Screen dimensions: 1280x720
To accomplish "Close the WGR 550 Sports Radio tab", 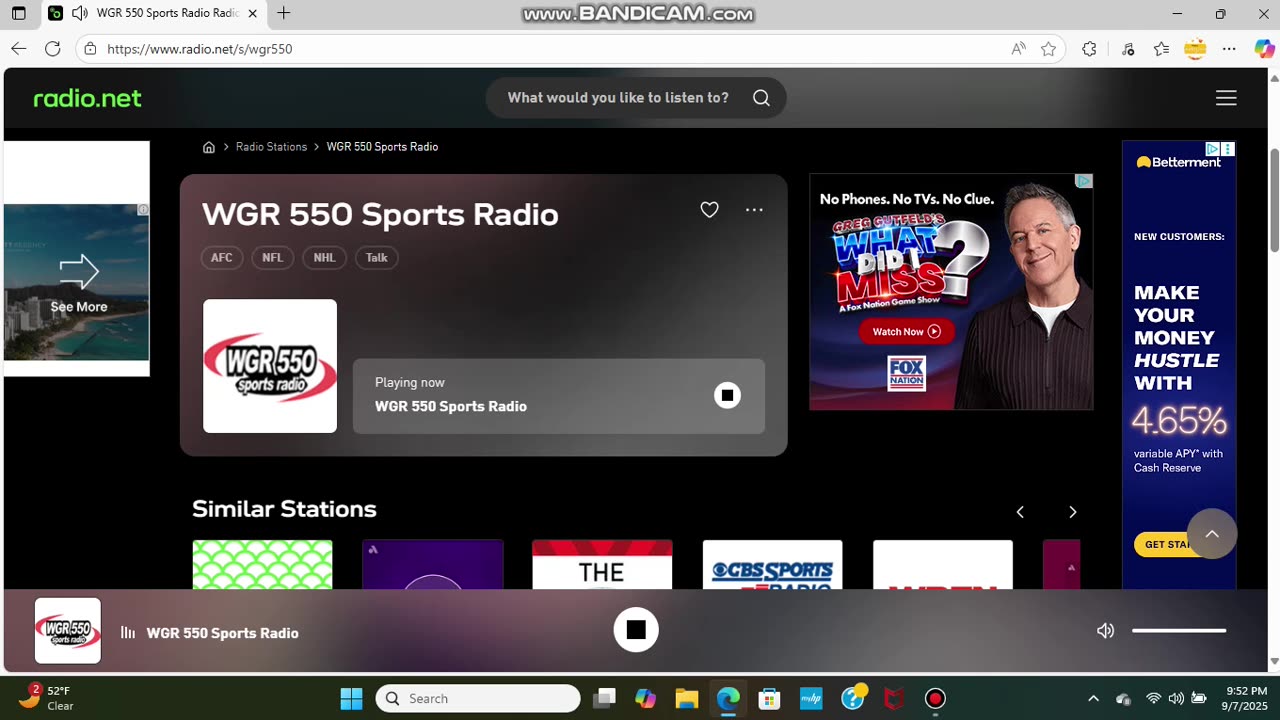I will tap(252, 13).
